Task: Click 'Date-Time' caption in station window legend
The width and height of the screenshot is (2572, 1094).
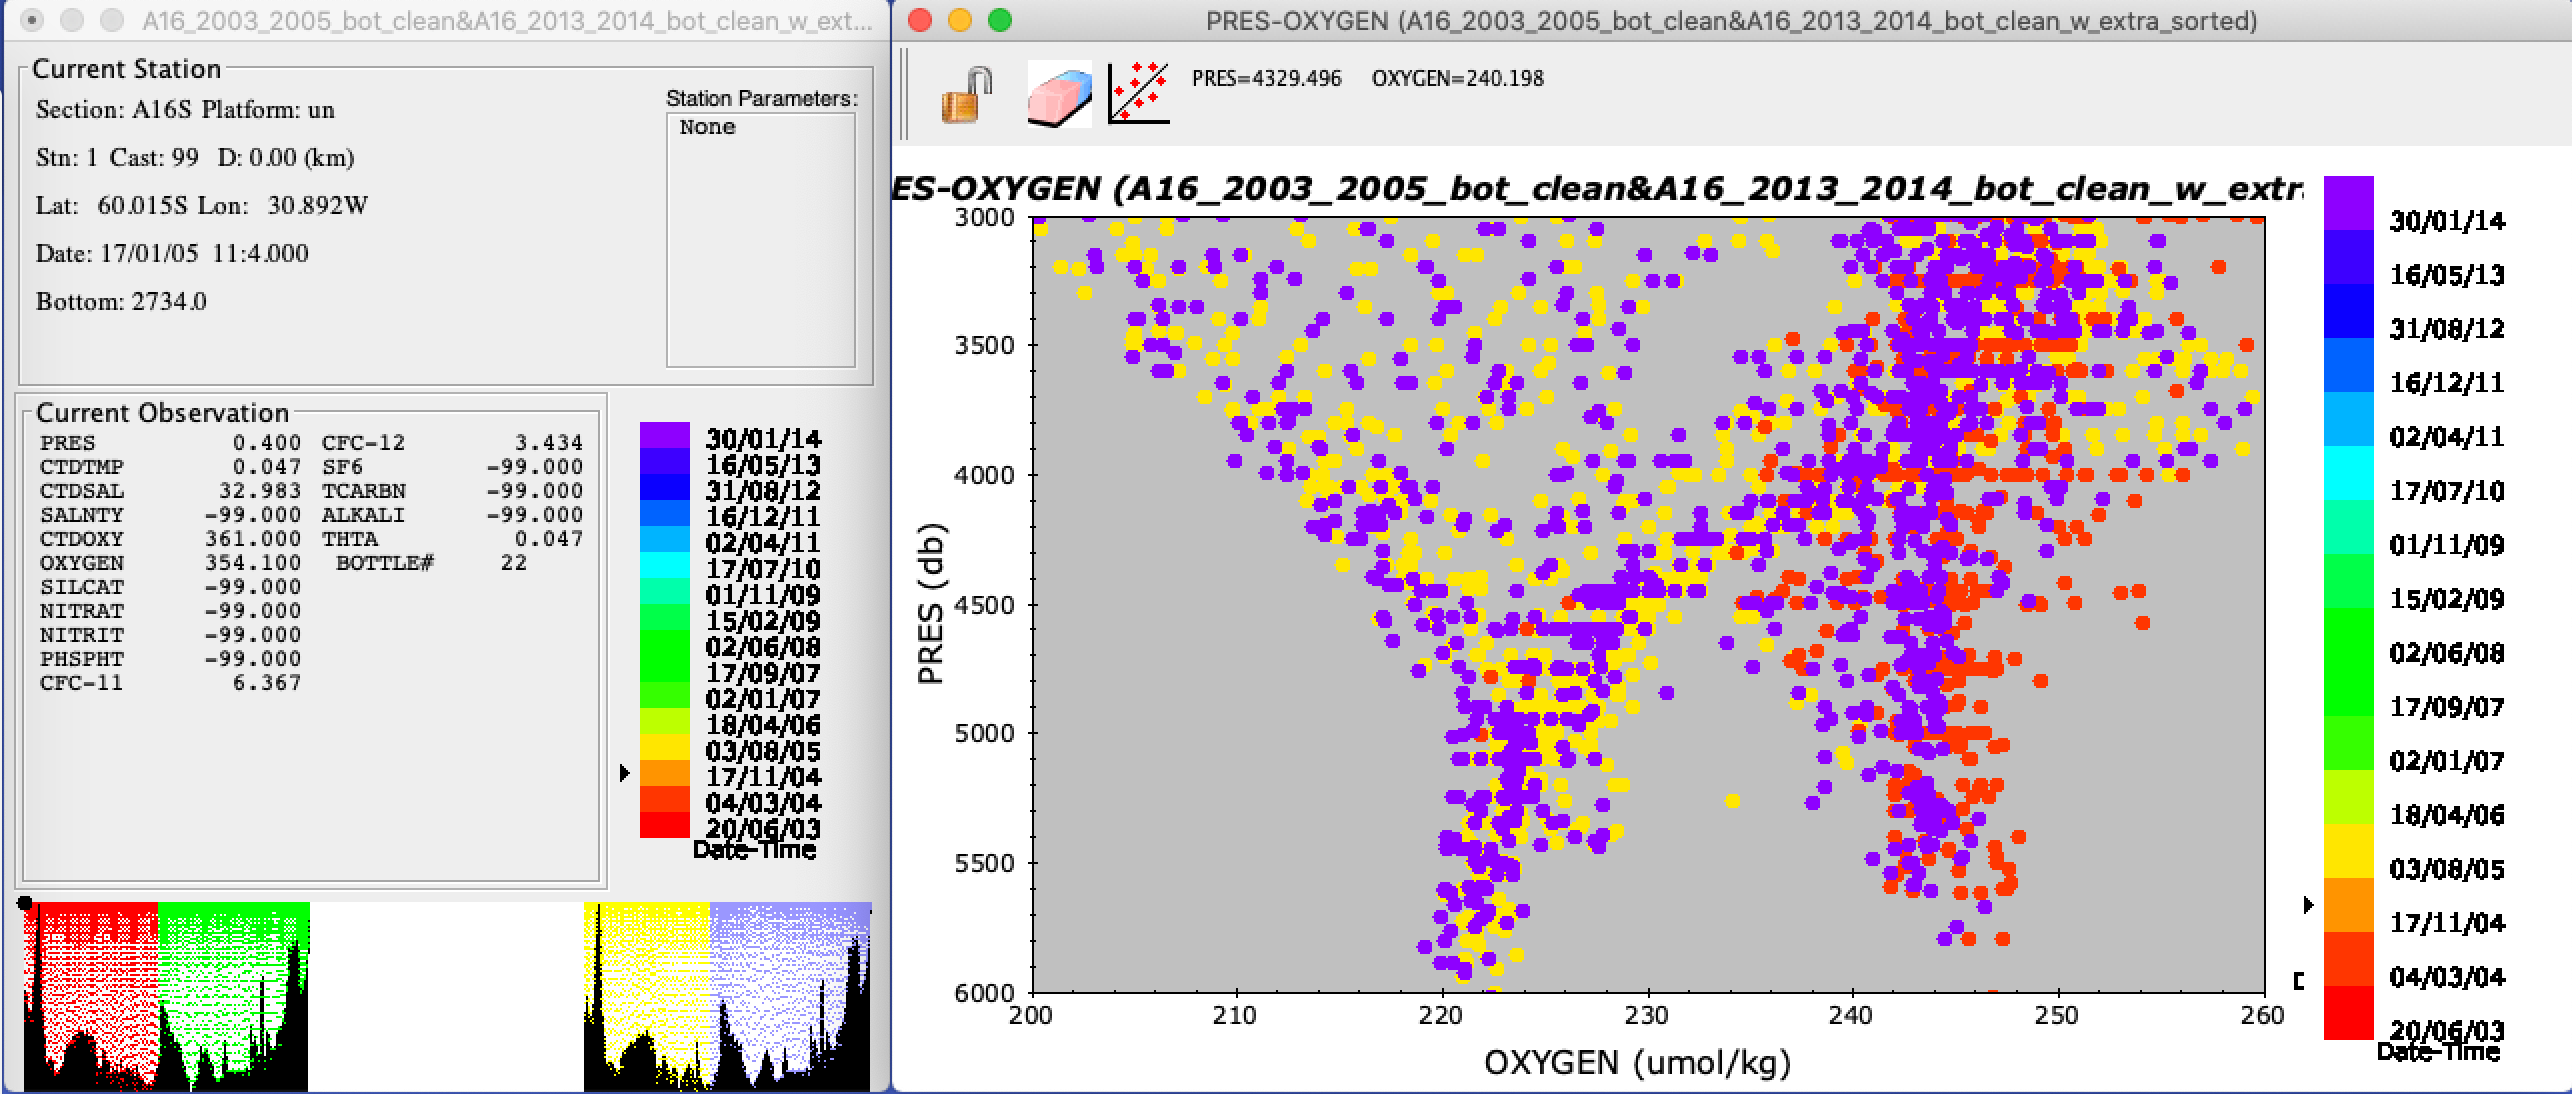Action: pos(754,851)
